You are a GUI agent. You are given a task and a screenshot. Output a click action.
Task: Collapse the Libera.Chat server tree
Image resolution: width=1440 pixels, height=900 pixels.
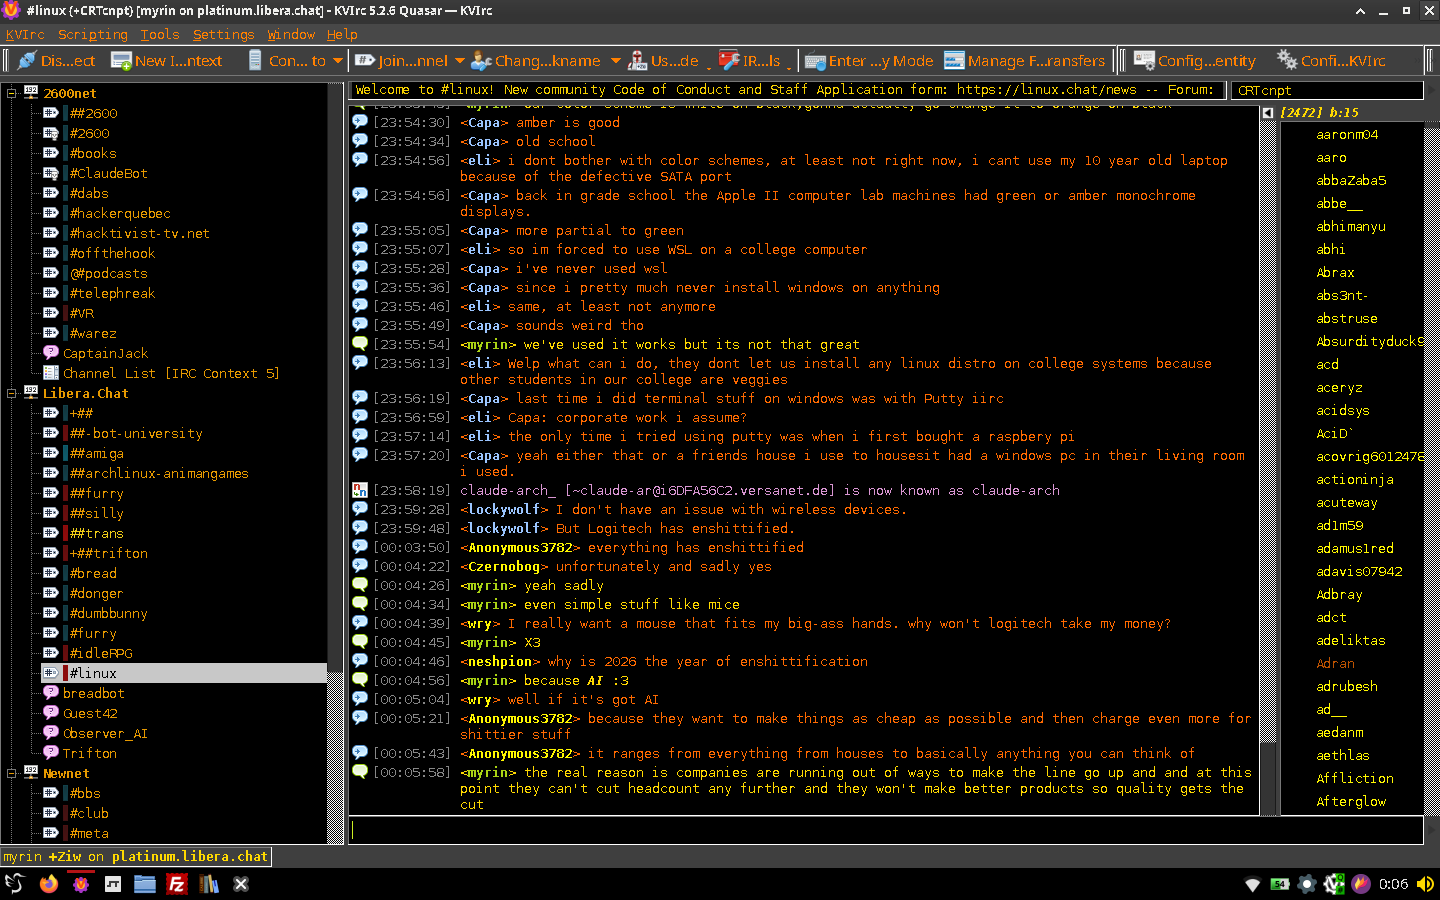tap(12, 393)
